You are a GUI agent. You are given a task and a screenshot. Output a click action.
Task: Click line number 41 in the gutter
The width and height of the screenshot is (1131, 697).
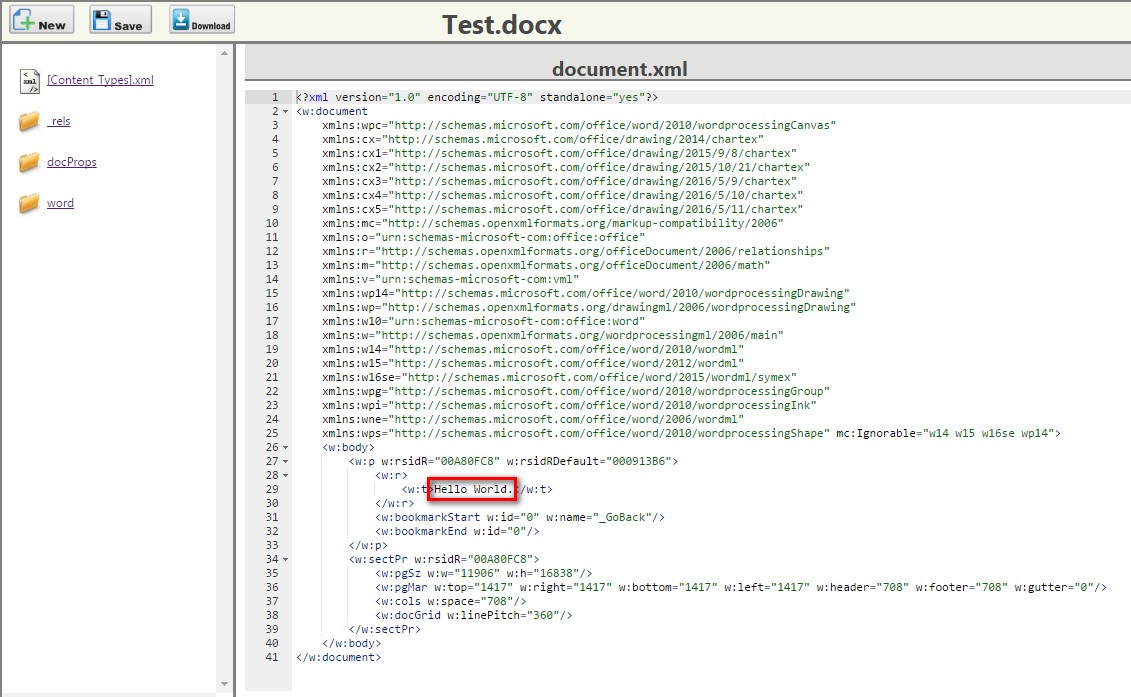pos(272,657)
